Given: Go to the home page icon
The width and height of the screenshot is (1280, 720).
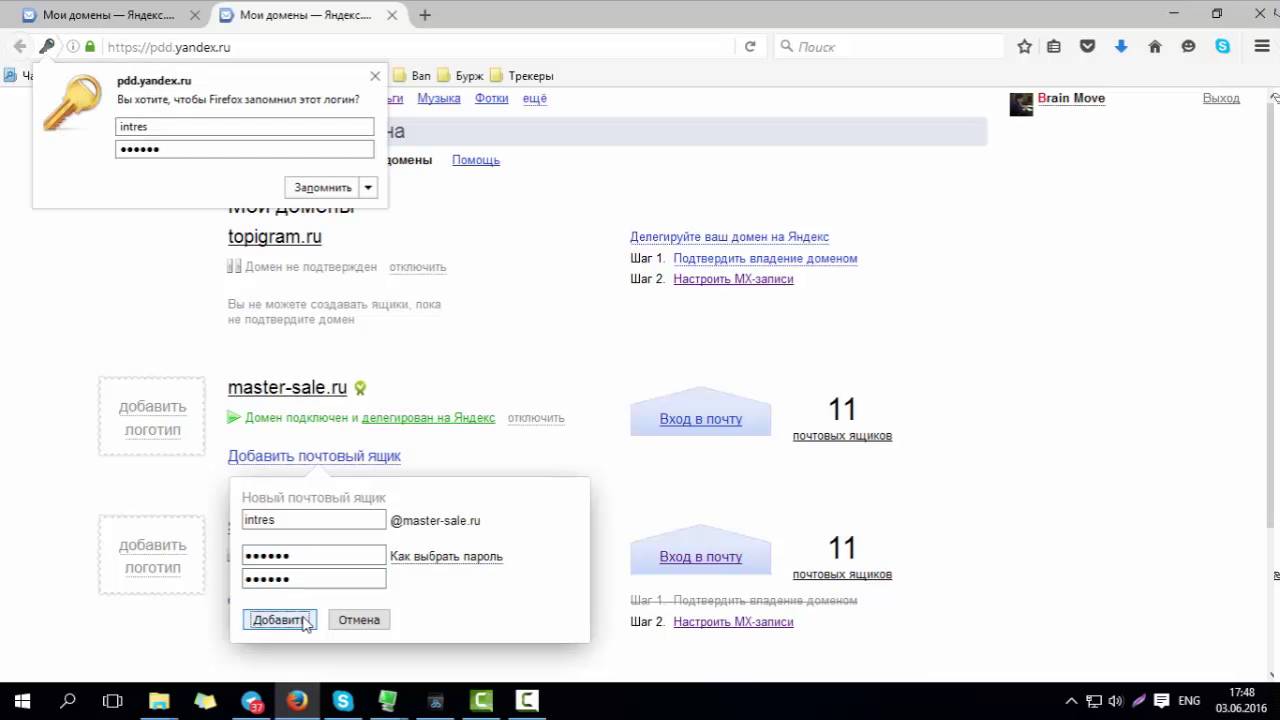Looking at the screenshot, I should [x=1155, y=46].
